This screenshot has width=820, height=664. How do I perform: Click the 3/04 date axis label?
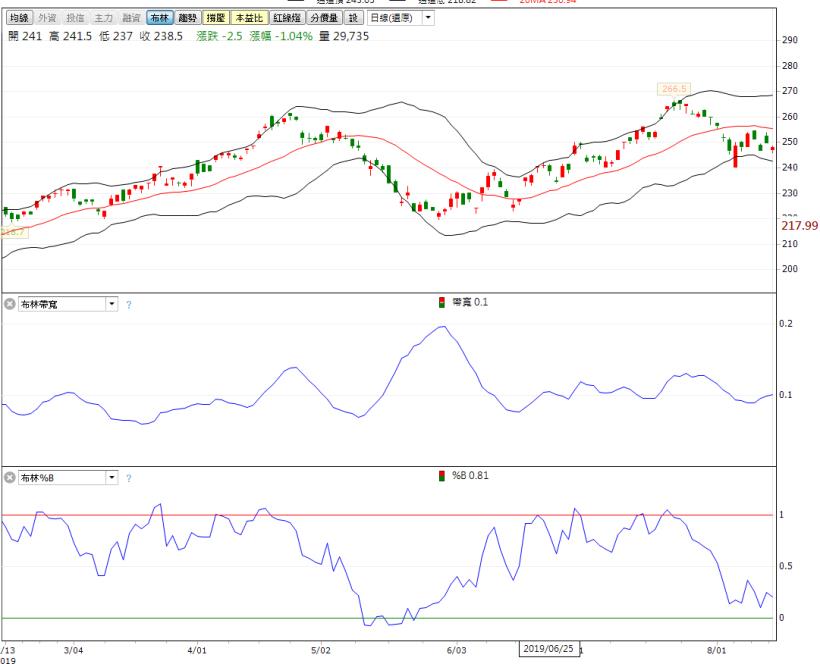73,650
